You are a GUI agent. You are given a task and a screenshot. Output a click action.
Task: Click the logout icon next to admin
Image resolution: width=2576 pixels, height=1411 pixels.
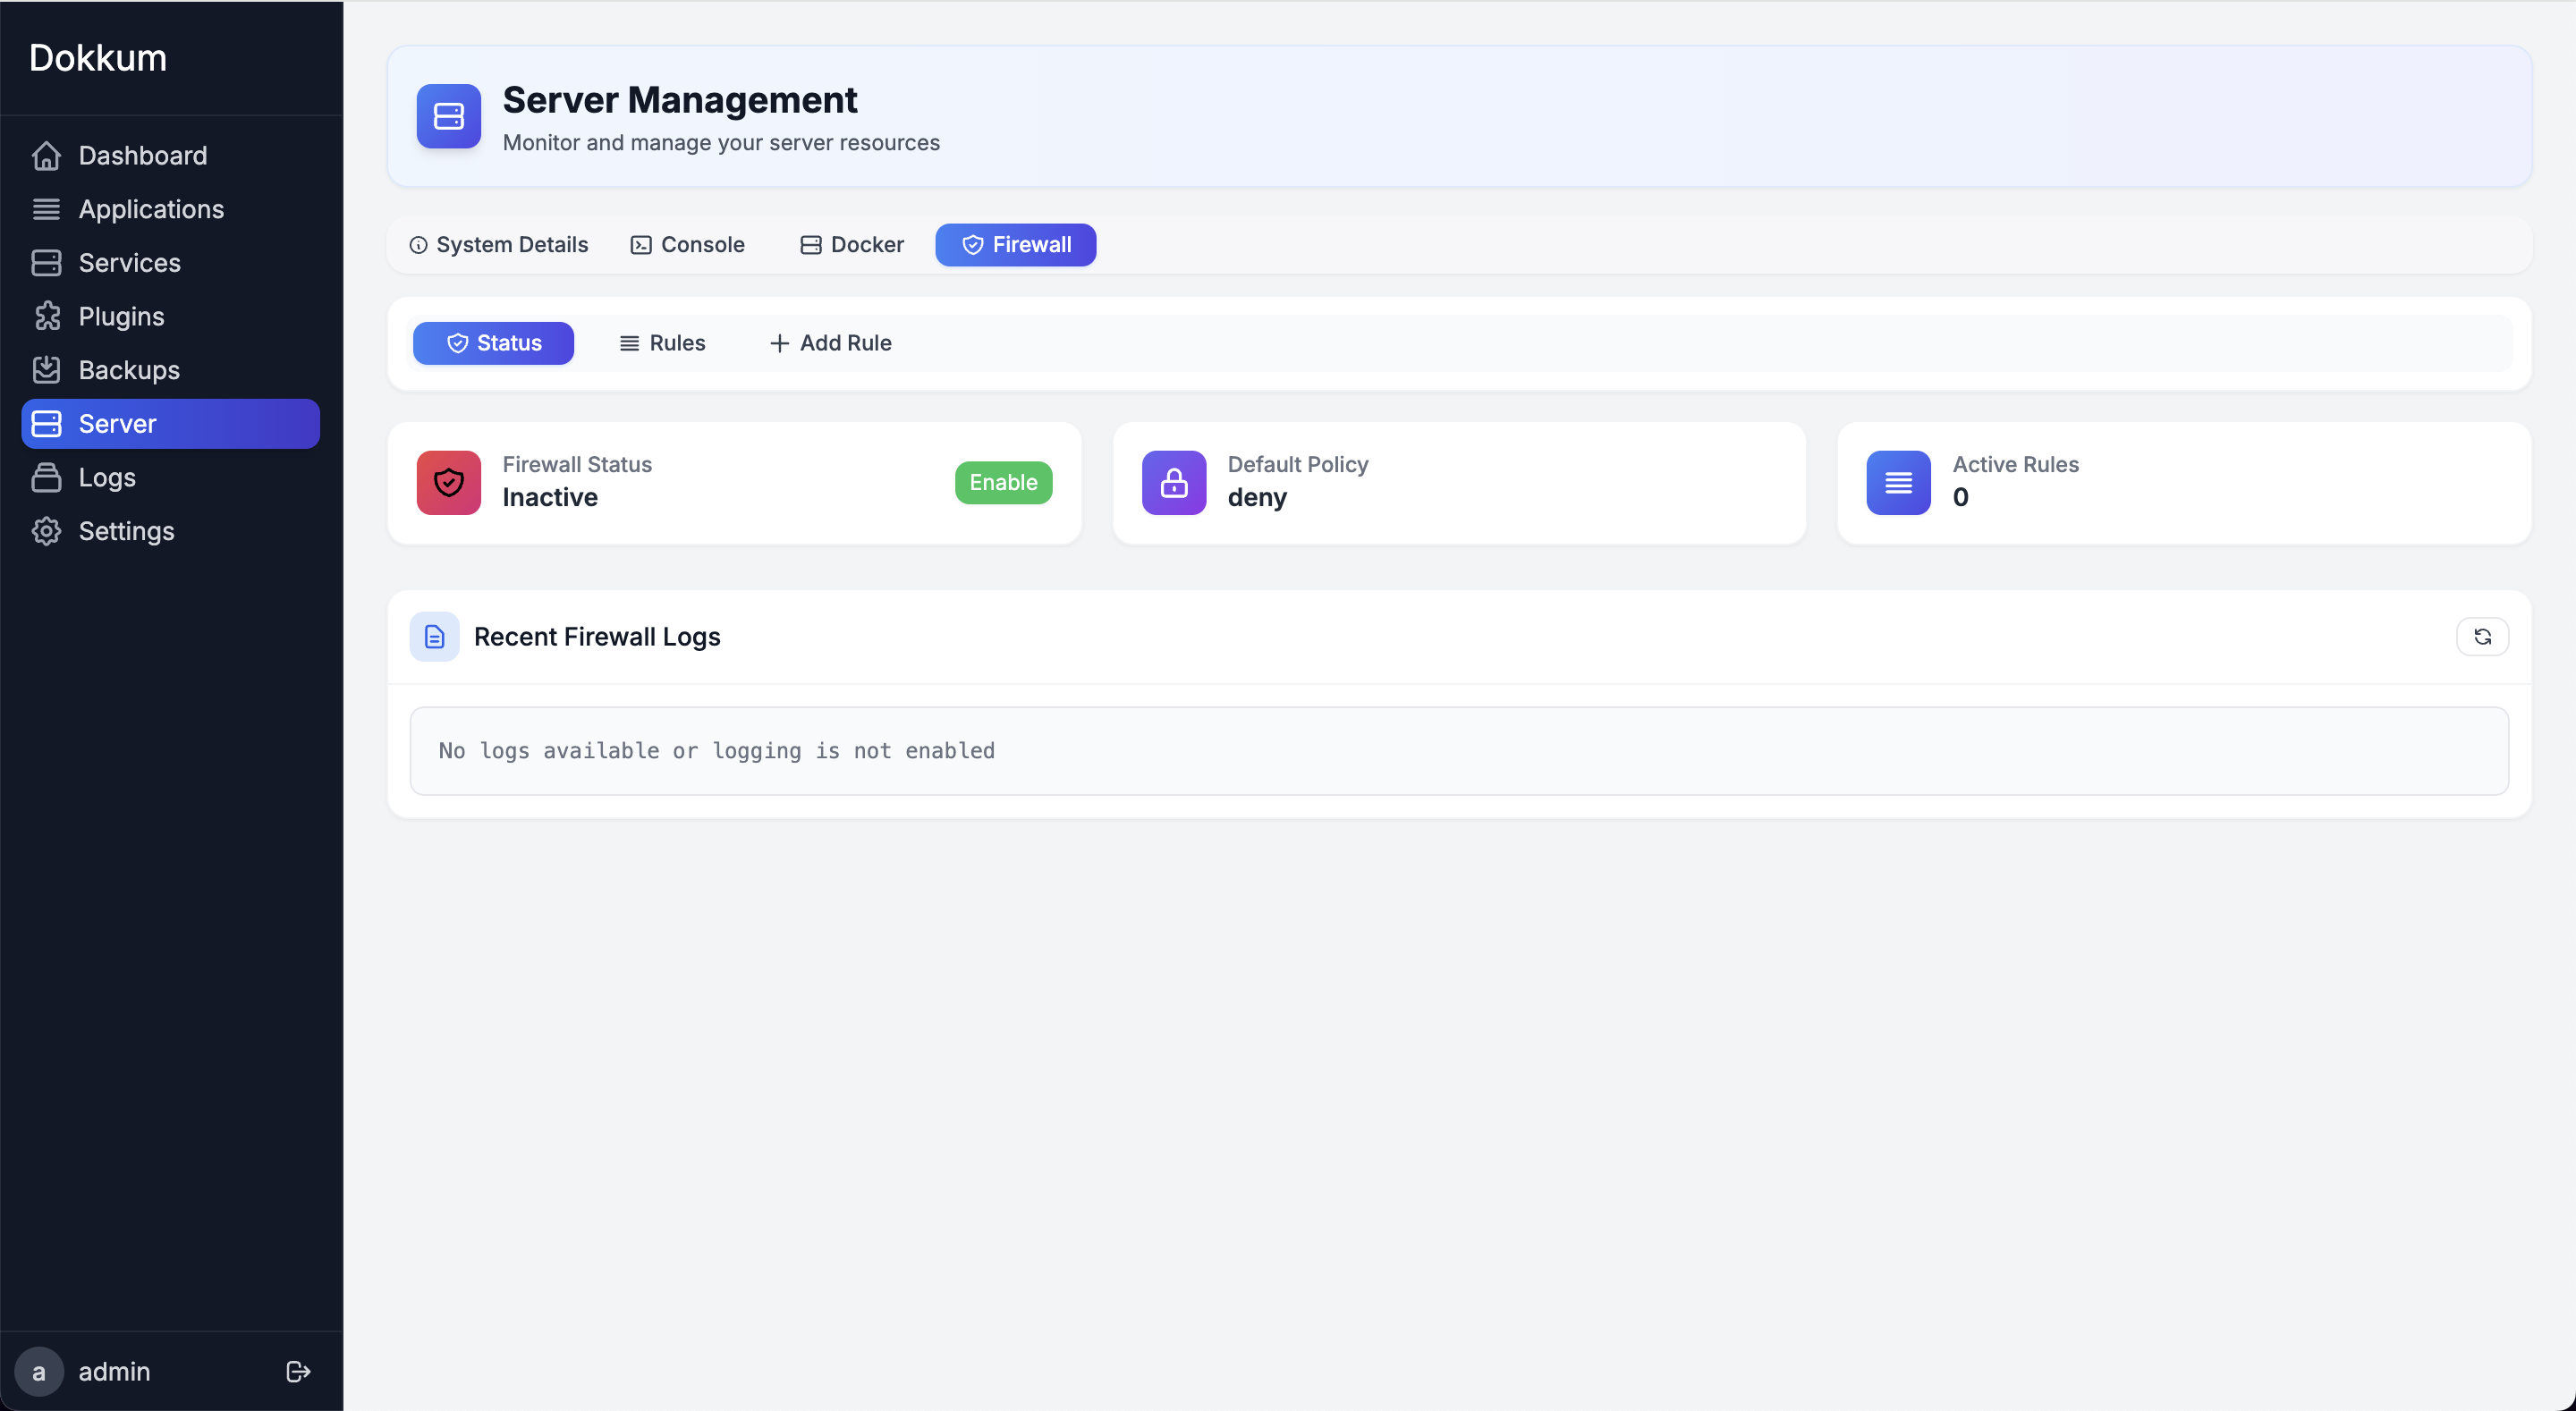(x=297, y=1371)
